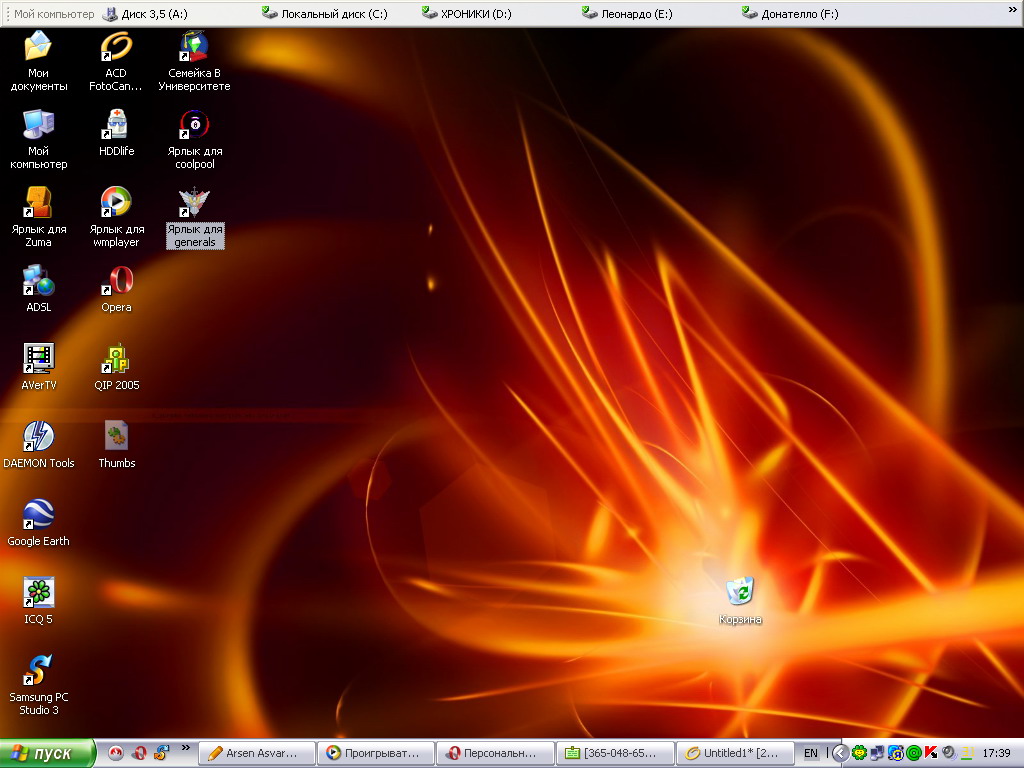Switch to the Untitled1* taskbar window
The width and height of the screenshot is (1024, 768).
[735, 753]
